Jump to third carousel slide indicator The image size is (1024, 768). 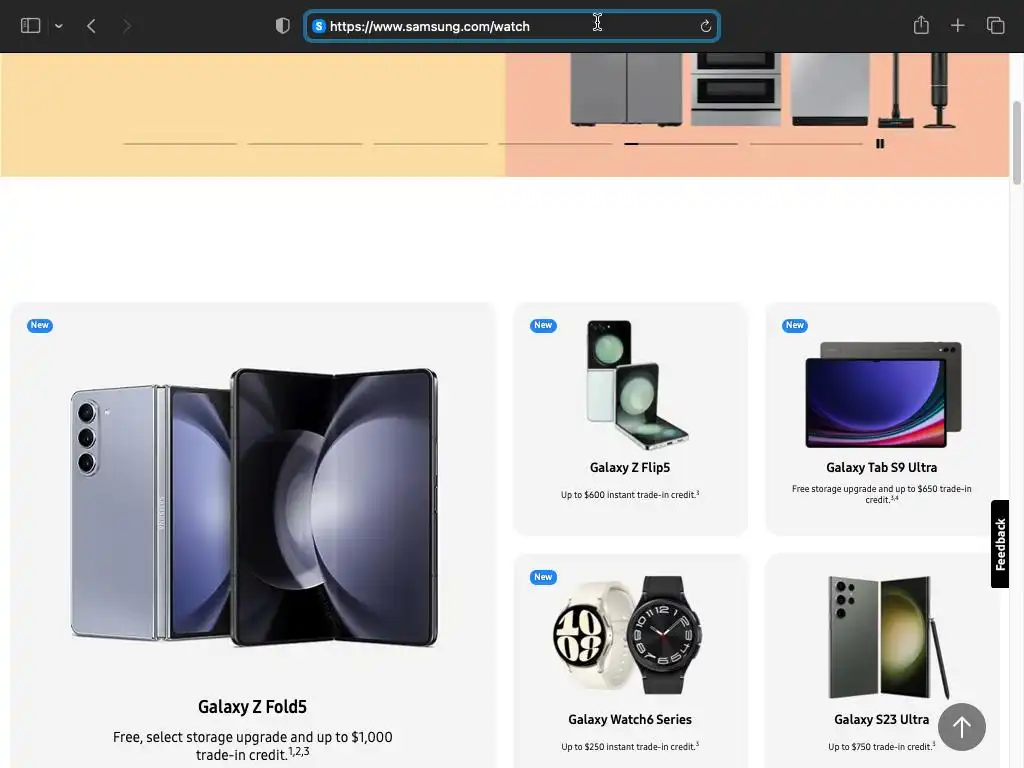[430, 144]
